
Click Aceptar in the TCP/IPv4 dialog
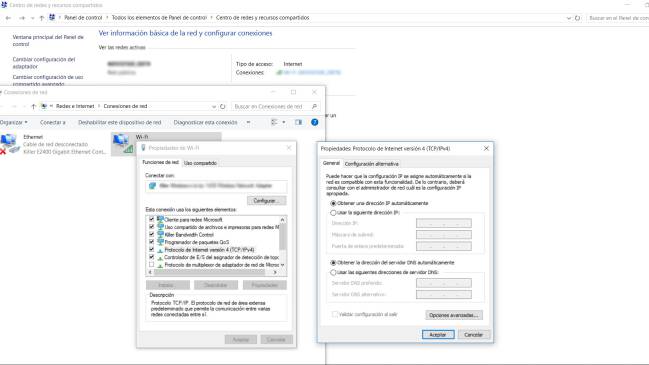tap(438, 334)
